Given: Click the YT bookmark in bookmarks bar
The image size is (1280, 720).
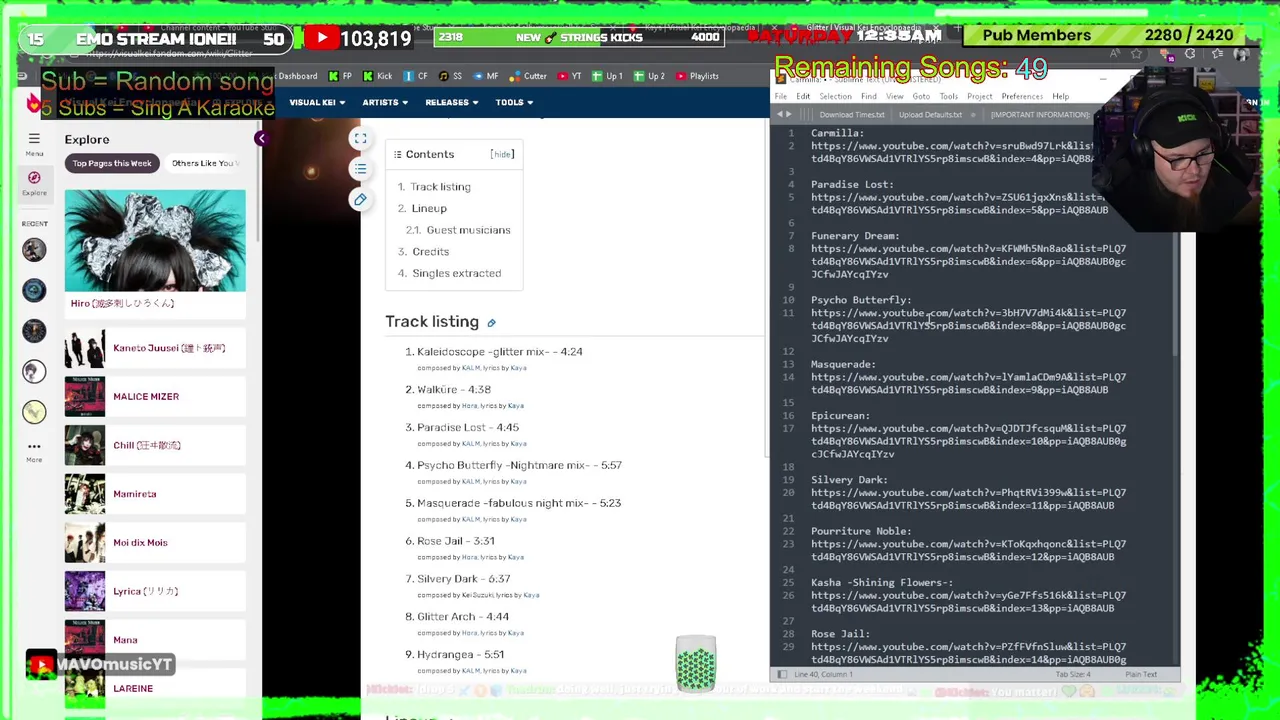Looking at the screenshot, I should coord(568,76).
